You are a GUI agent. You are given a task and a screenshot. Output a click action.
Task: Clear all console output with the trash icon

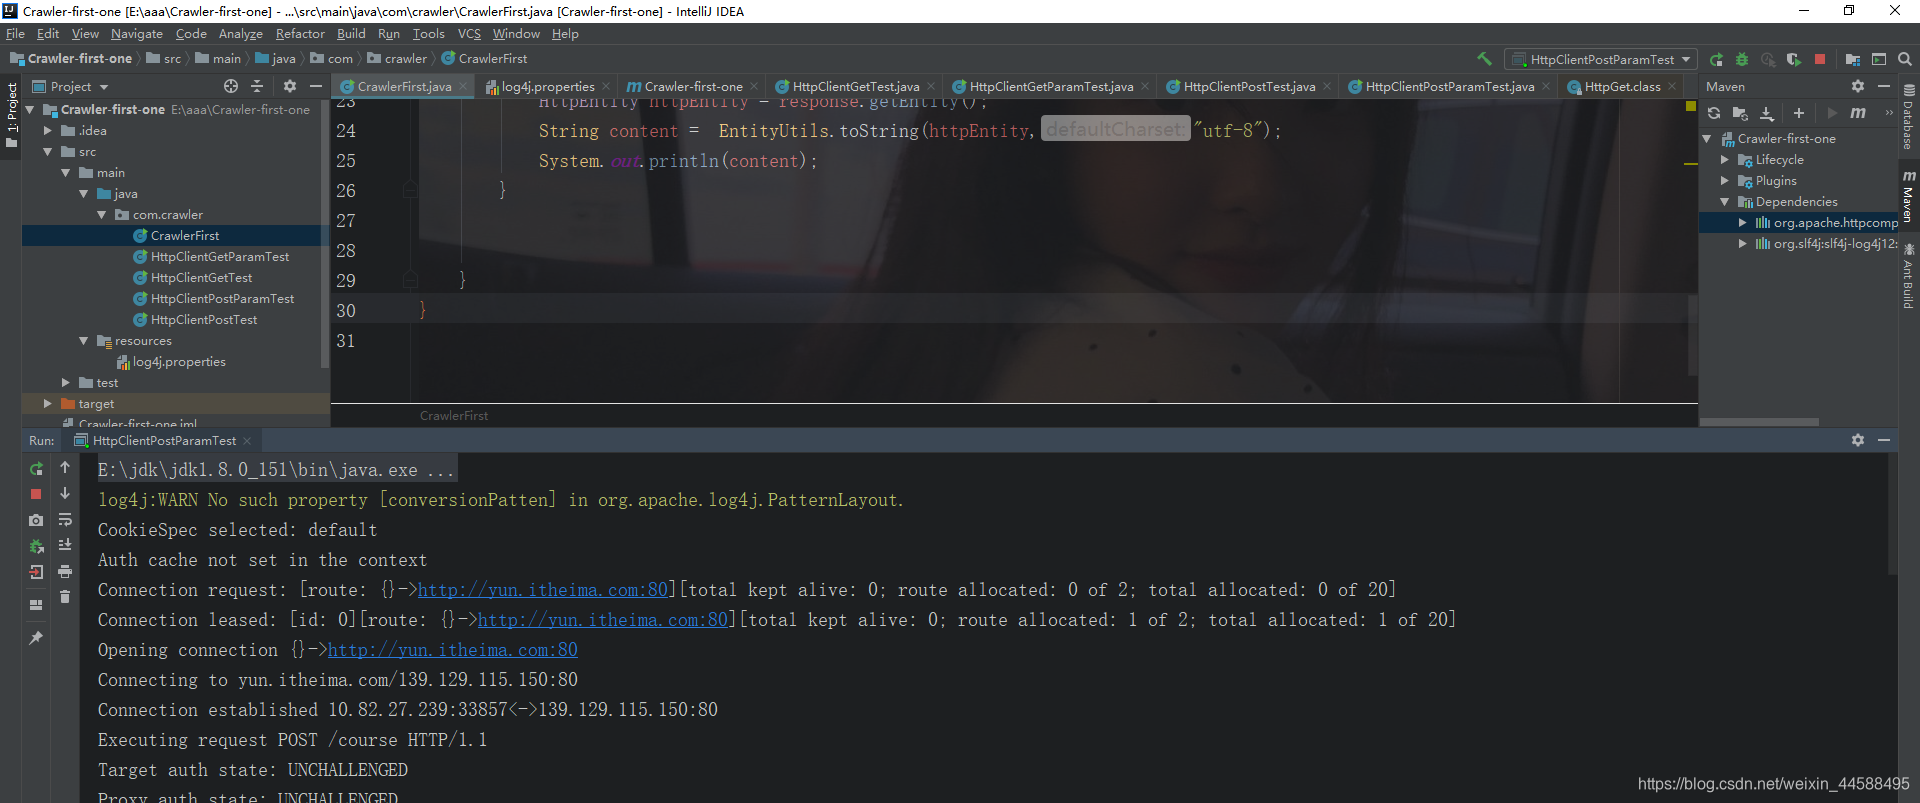point(65,597)
